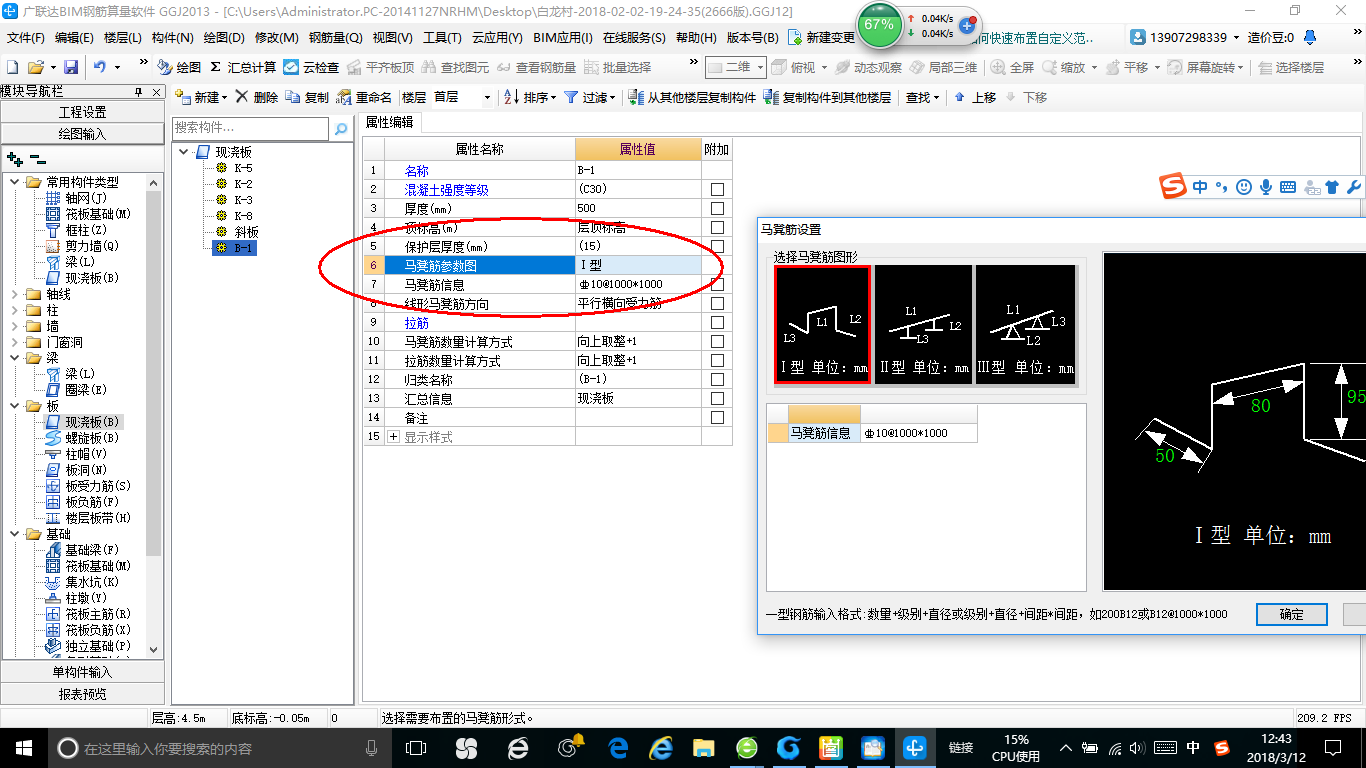1366x768 pixels.
Task: Click 删除 delete component
Action: coord(257,97)
